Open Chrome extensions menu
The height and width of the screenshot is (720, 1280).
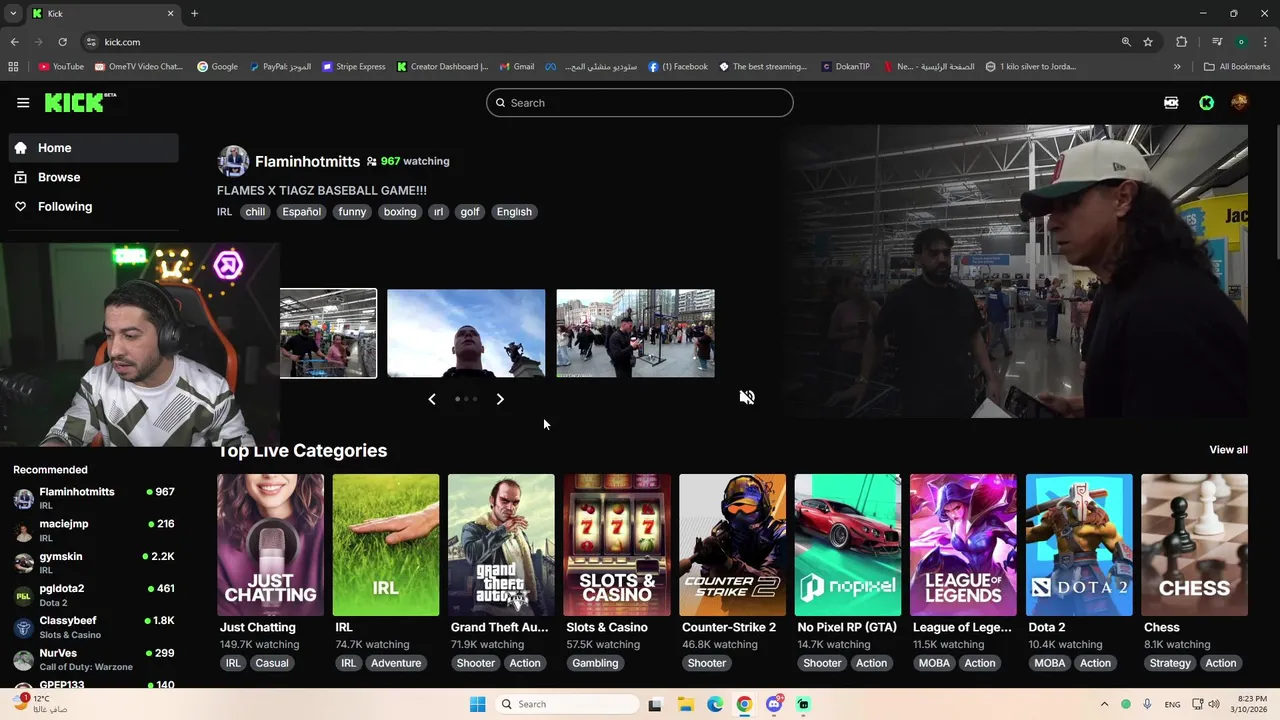1181,42
